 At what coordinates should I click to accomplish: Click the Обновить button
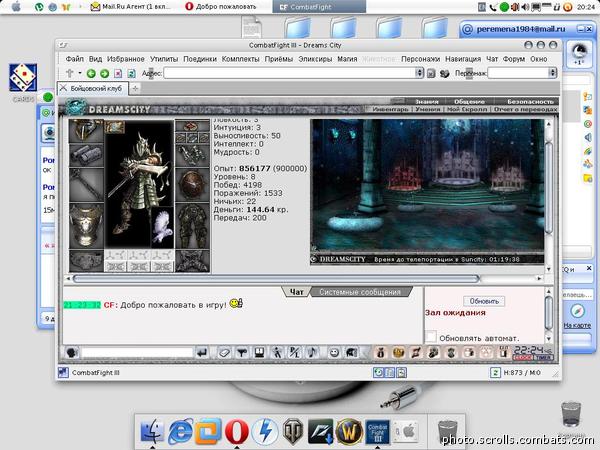tap(484, 301)
